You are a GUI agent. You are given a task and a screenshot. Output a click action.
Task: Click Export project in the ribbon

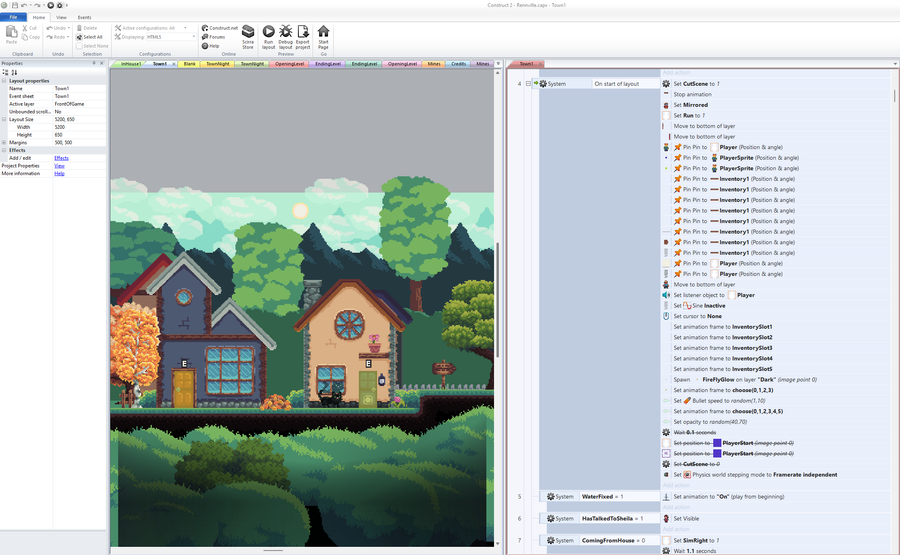pyautogui.click(x=302, y=37)
